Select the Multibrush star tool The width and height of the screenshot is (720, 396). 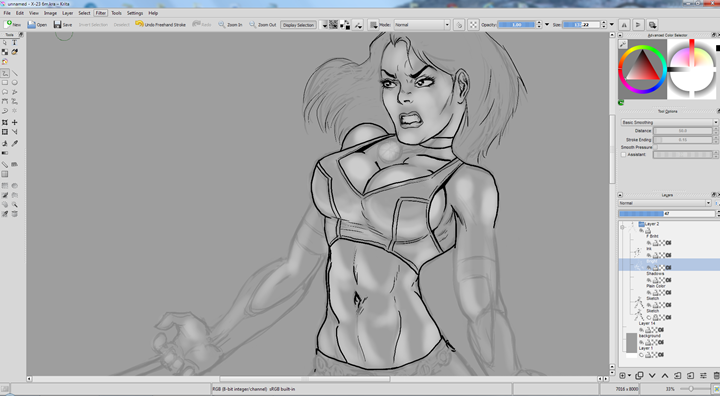(x=15, y=111)
